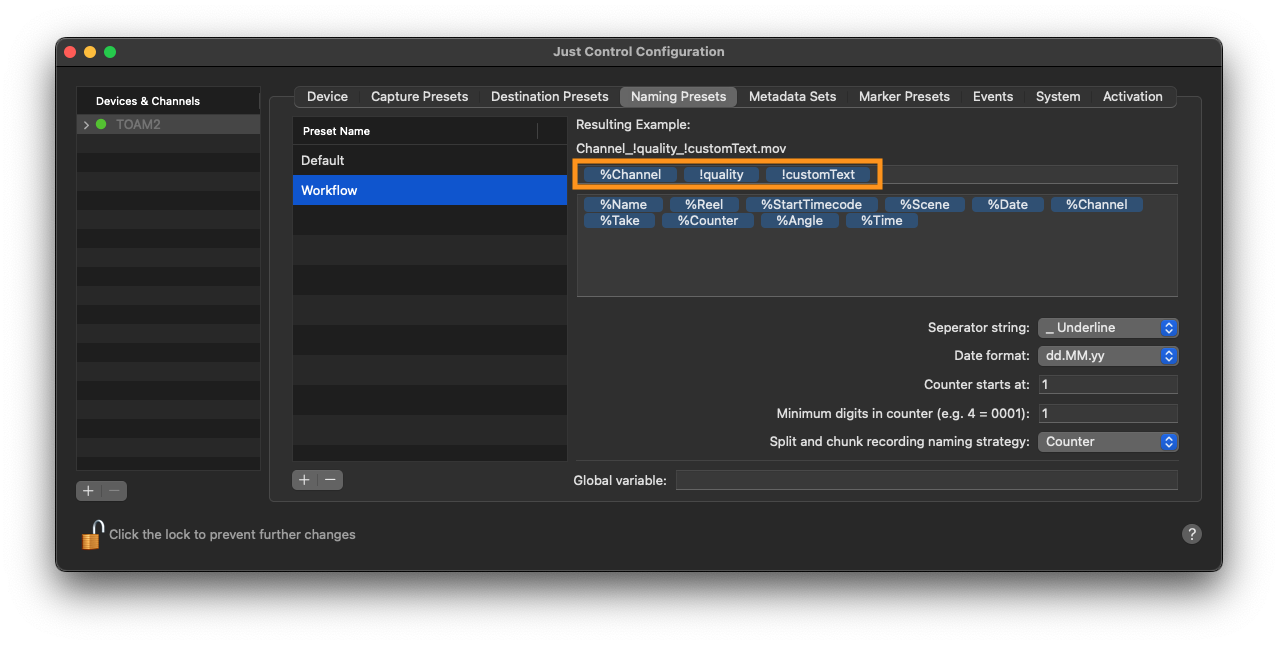1278x645 pixels.
Task: Switch to the Device tab
Action: [x=327, y=97]
